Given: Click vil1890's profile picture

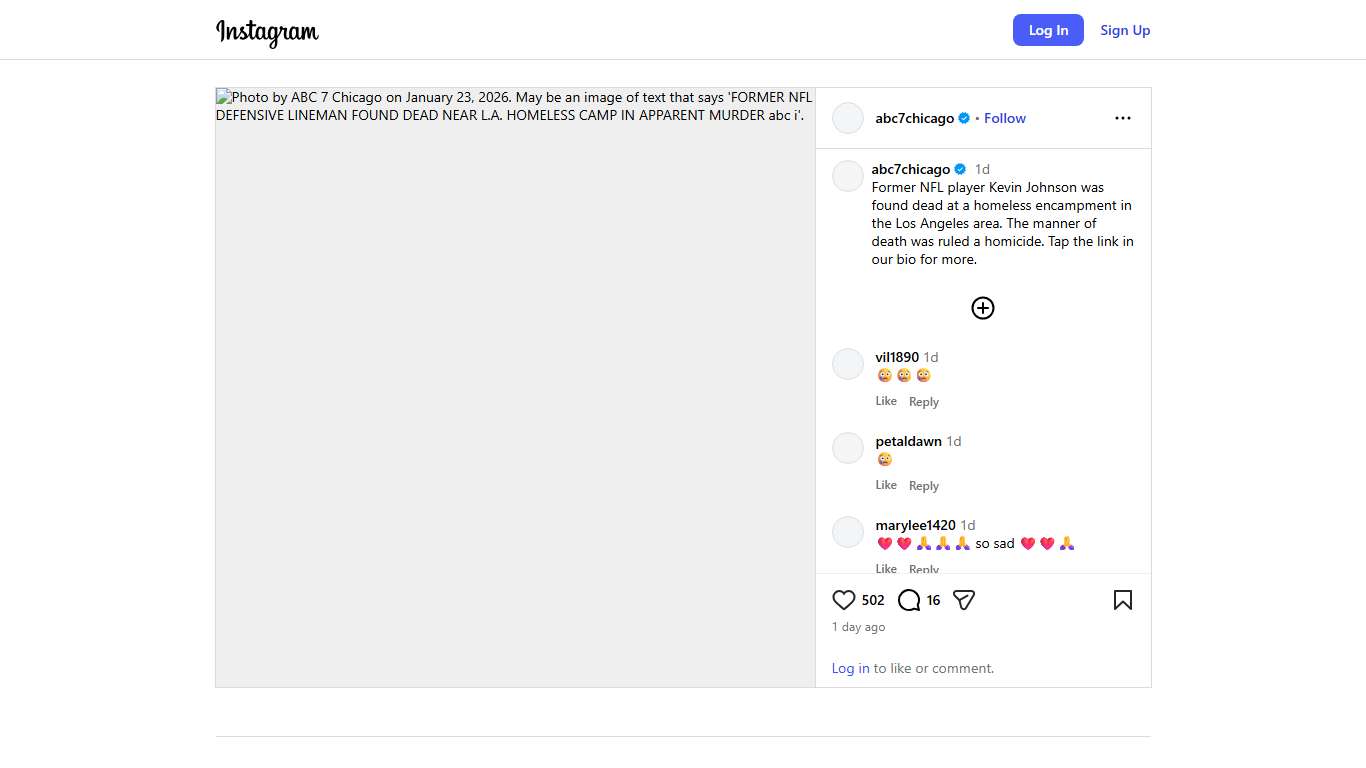Looking at the screenshot, I should [848, 364].
